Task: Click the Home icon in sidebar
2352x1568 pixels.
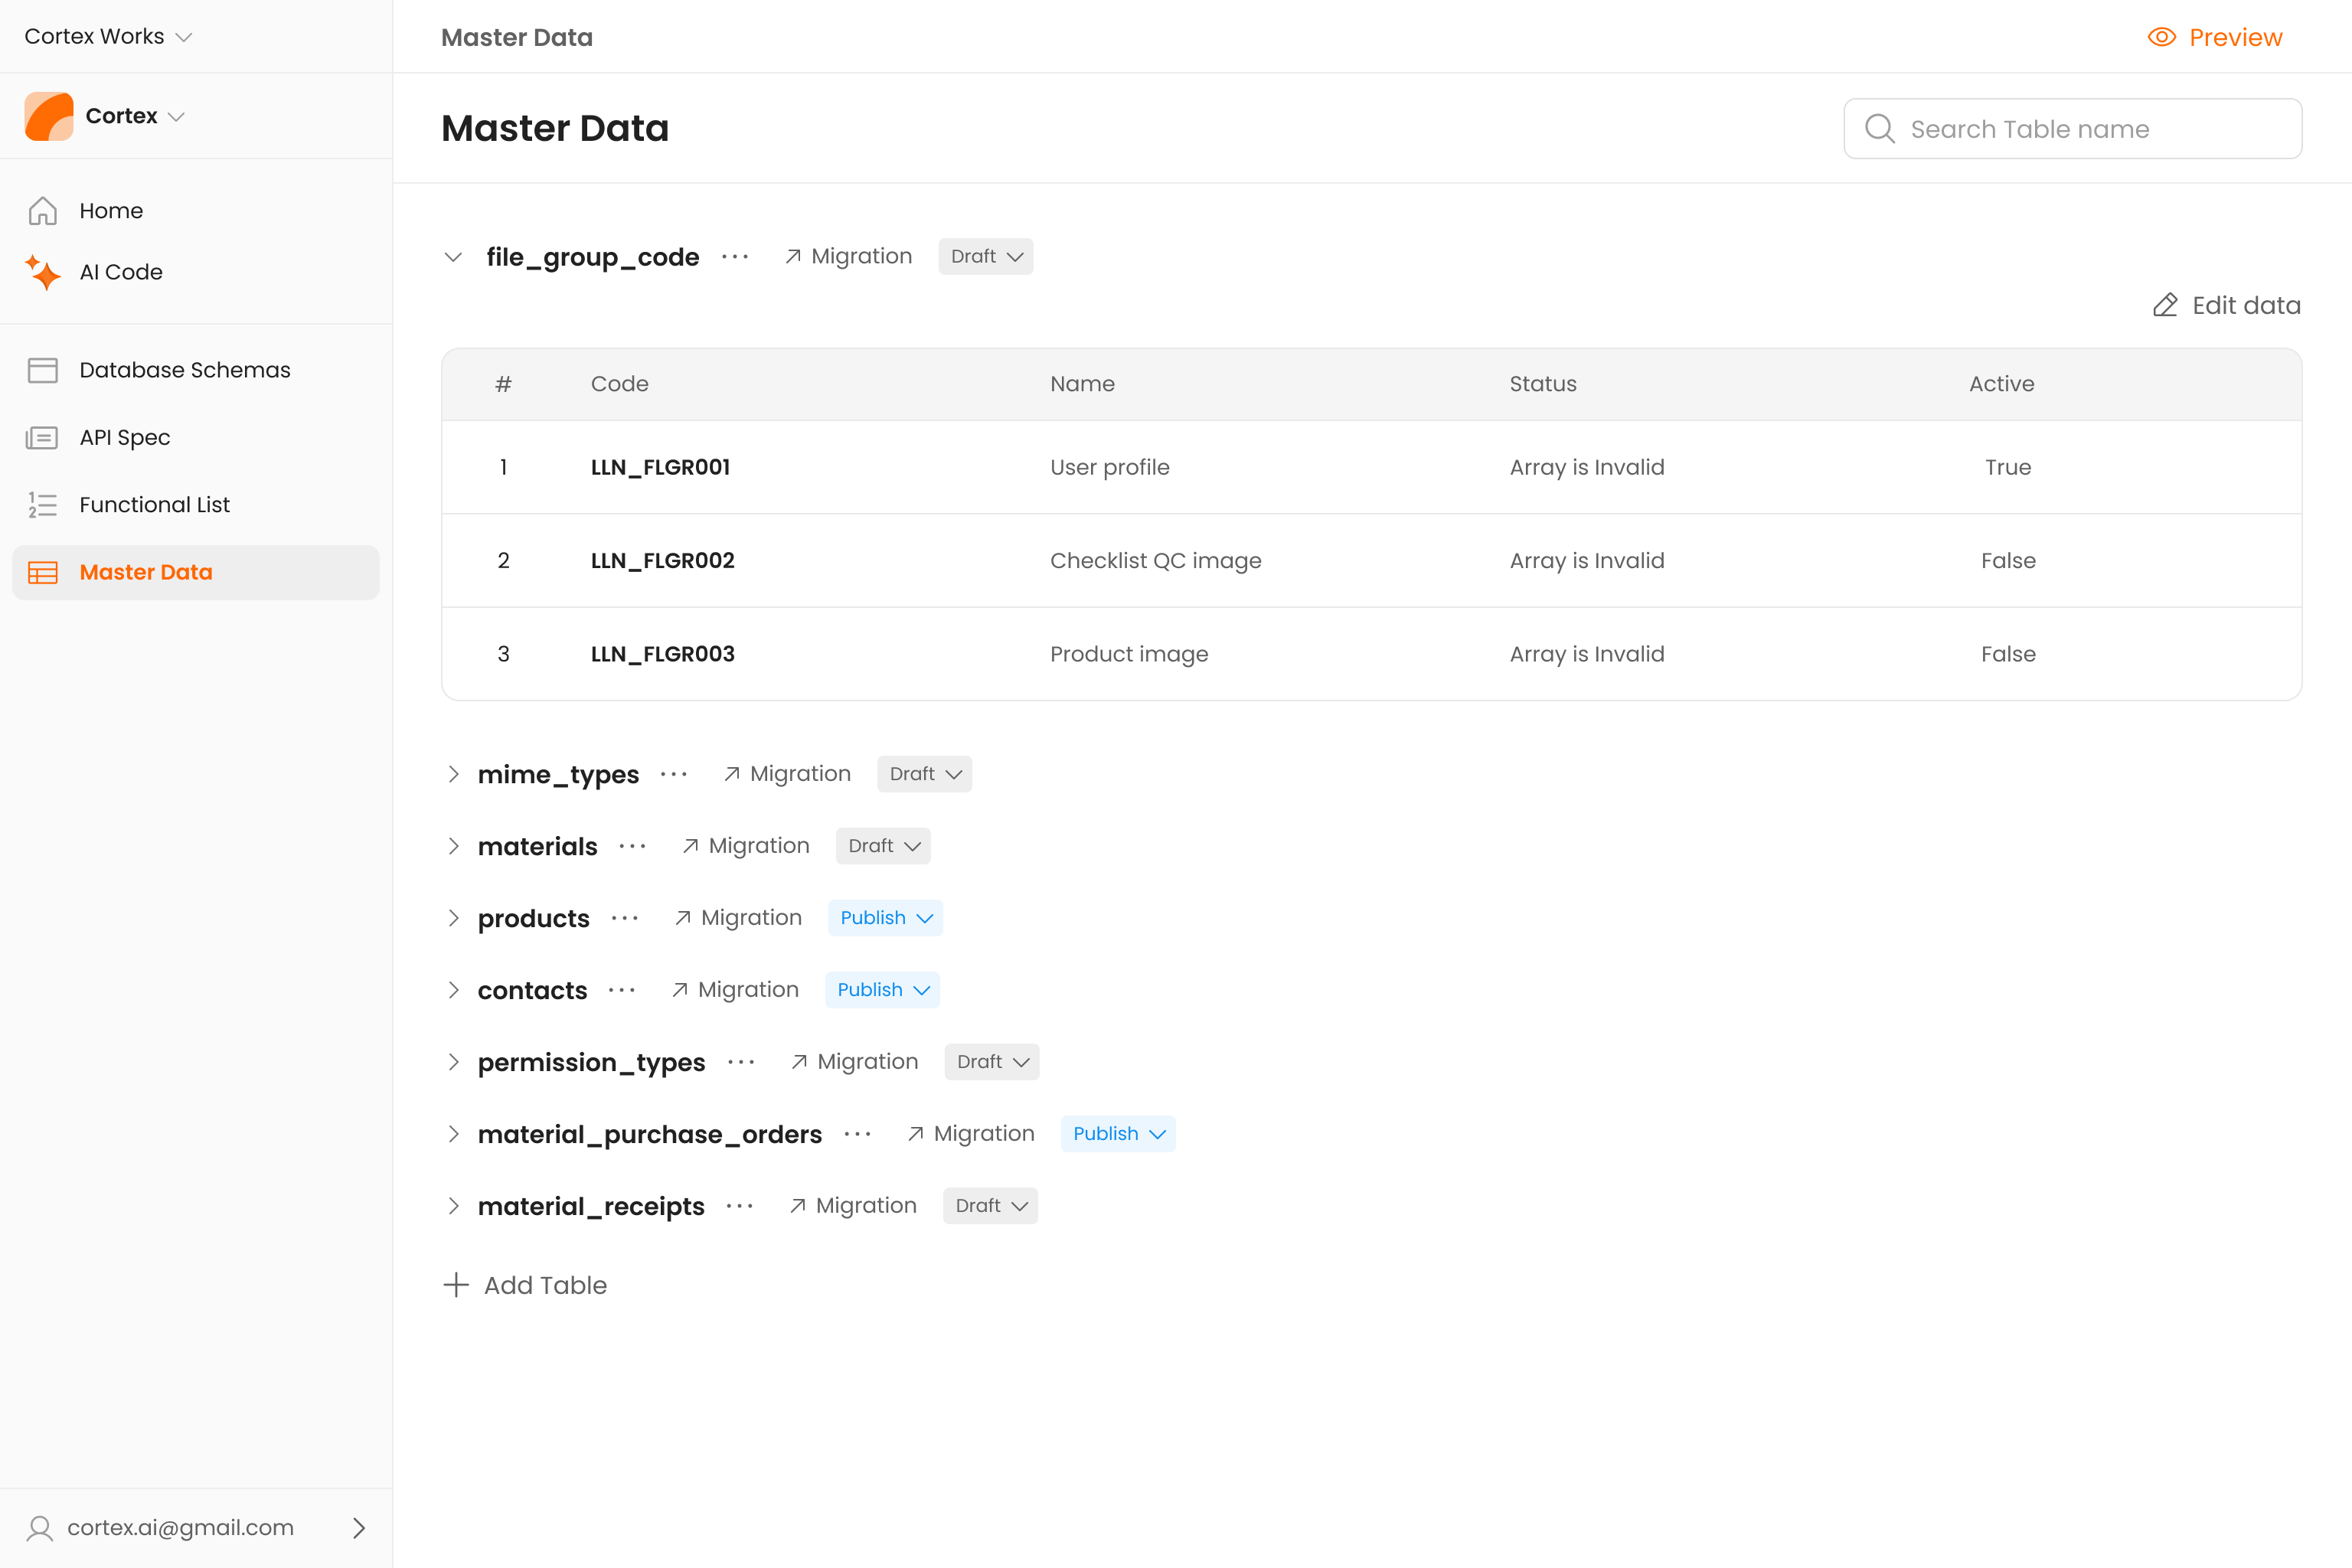Action: point(42,211)
